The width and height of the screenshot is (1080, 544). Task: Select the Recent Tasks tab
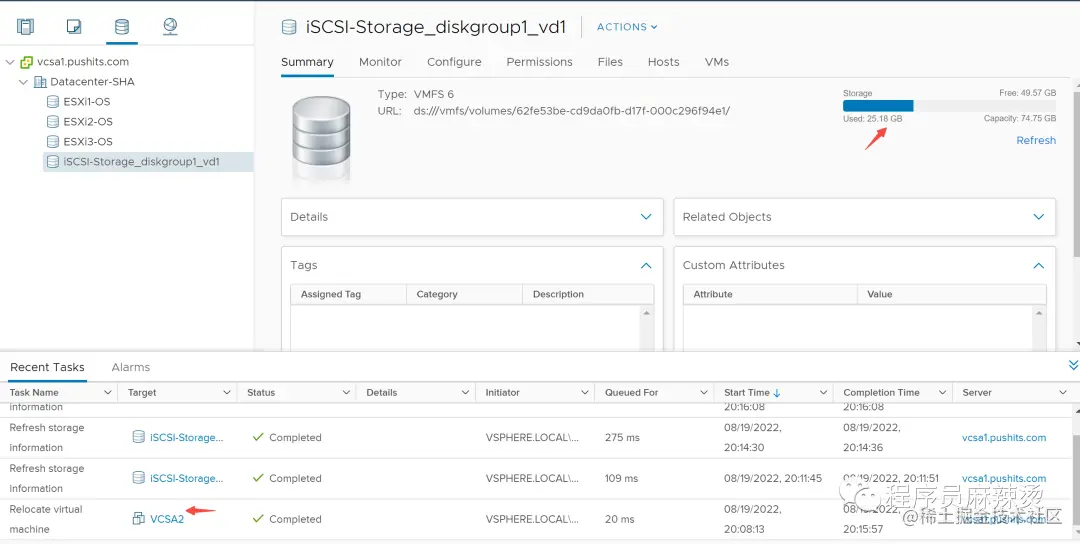(48, 367)
